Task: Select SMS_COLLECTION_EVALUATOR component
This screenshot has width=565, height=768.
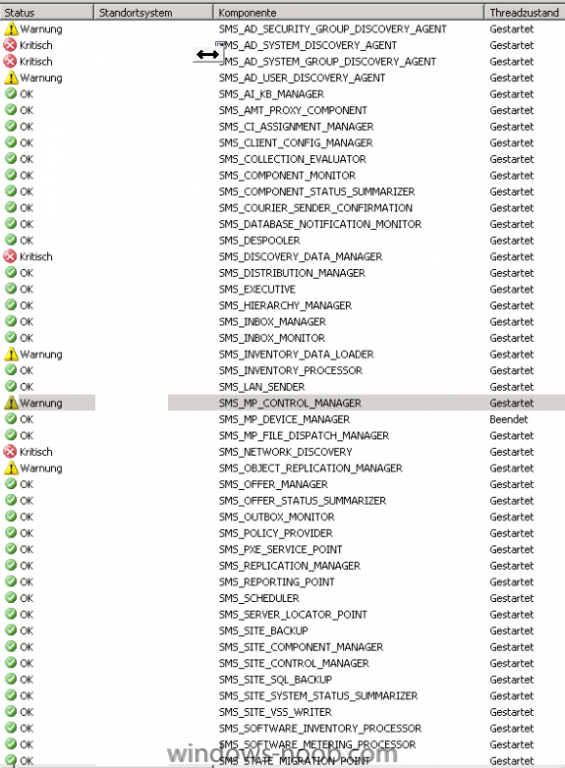Action: [292, 159]
